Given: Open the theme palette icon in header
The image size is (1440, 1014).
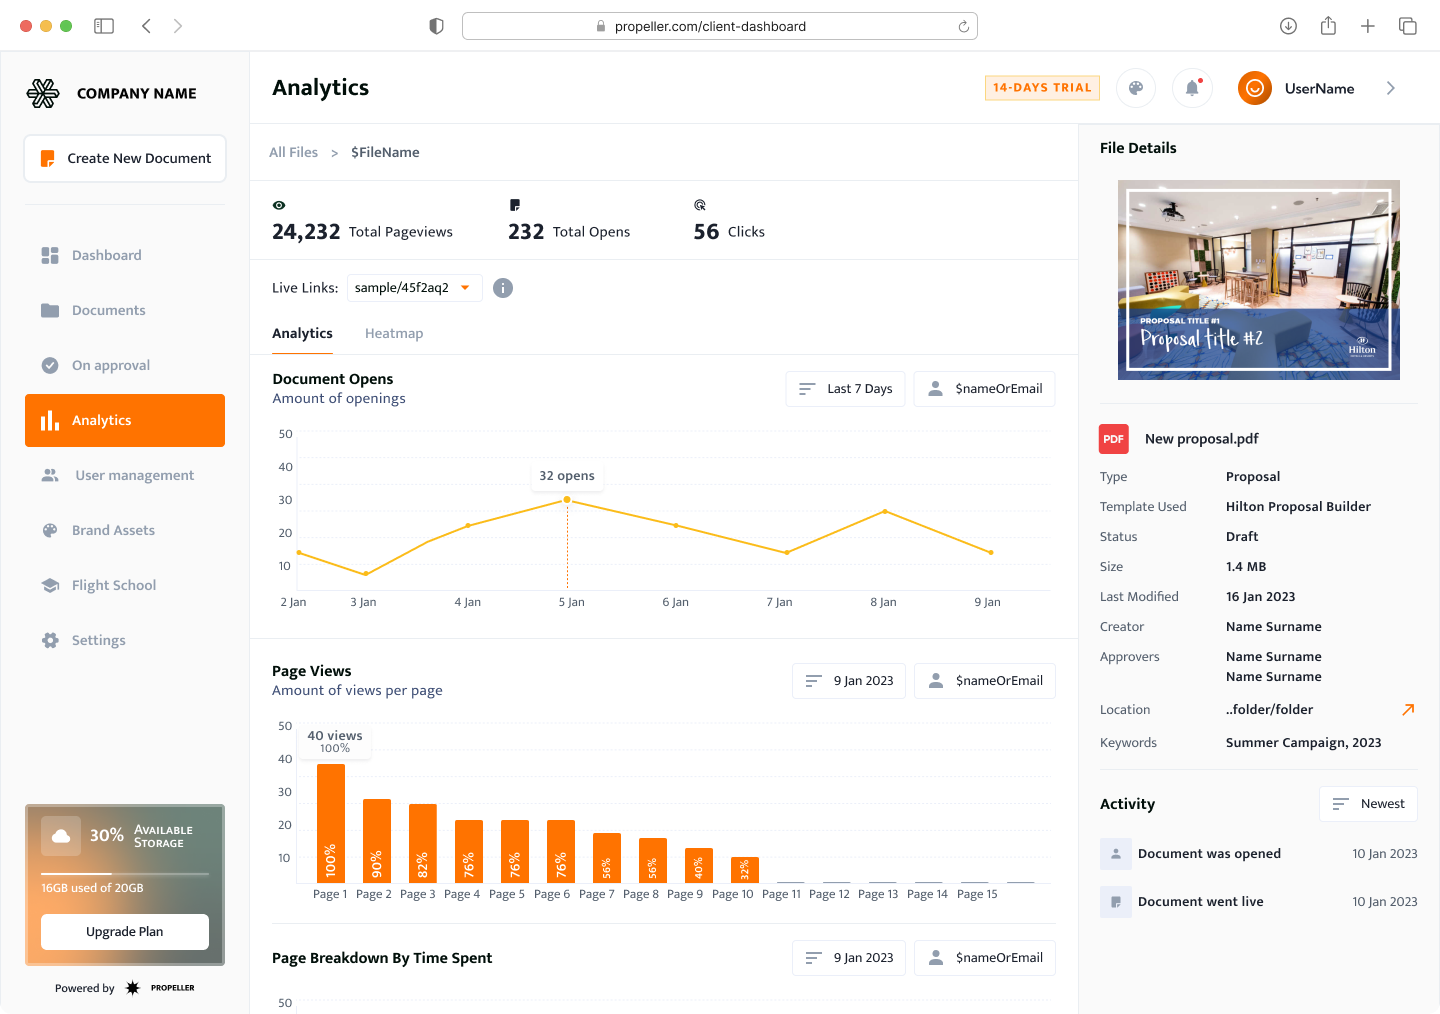Looking at the screenshot, I should 1136,88.
